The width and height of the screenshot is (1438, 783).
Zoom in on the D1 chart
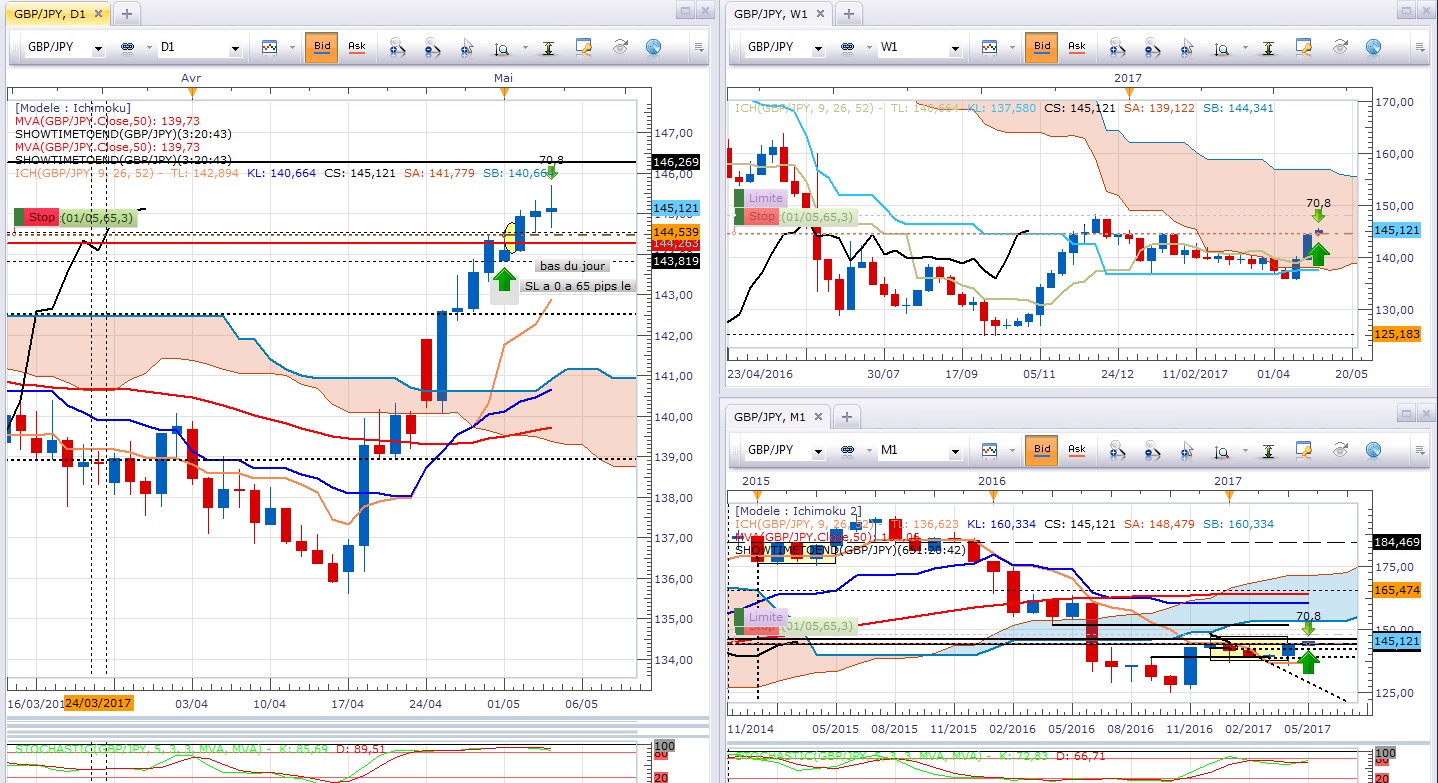pyautogui.click(x=397, y=47)
